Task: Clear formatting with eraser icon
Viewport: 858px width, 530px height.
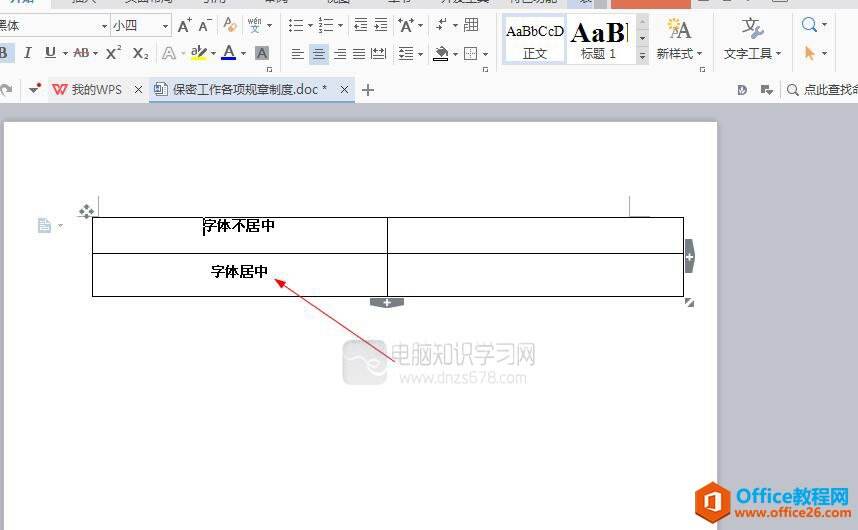Action: (230, 25)
